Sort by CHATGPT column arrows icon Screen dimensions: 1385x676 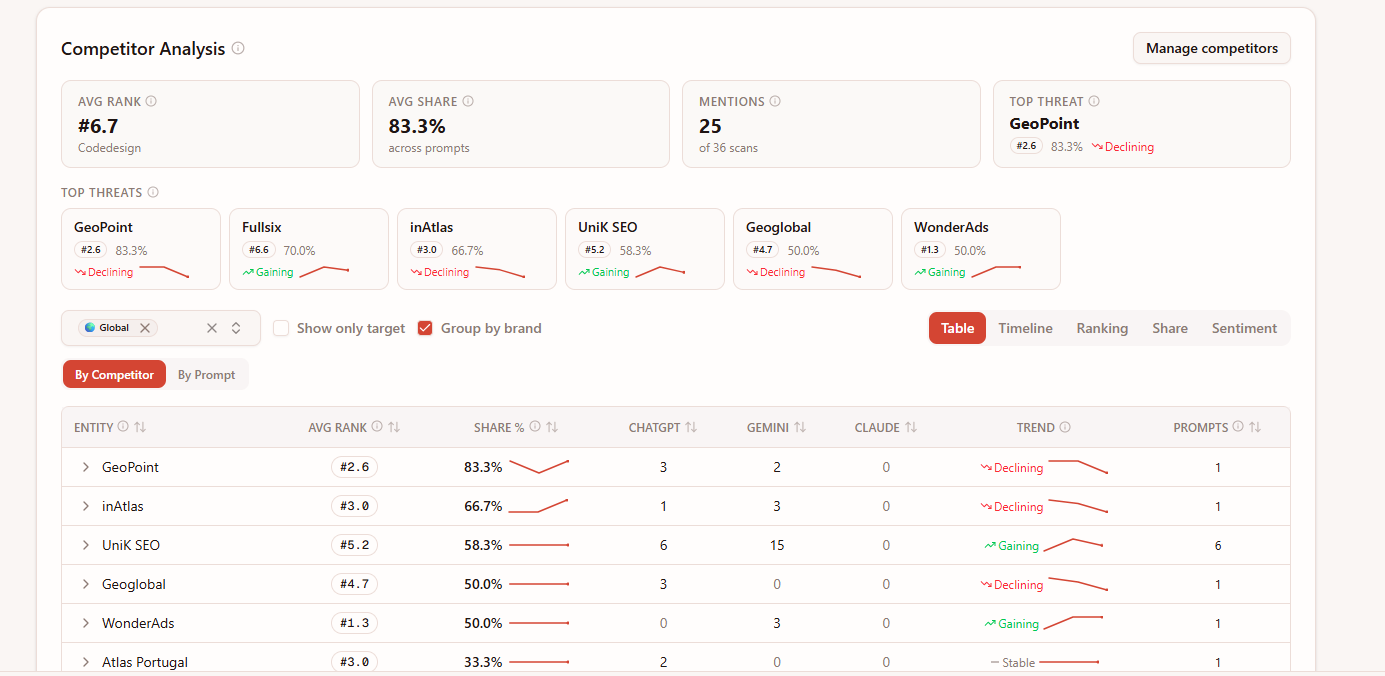coord(691,427)
